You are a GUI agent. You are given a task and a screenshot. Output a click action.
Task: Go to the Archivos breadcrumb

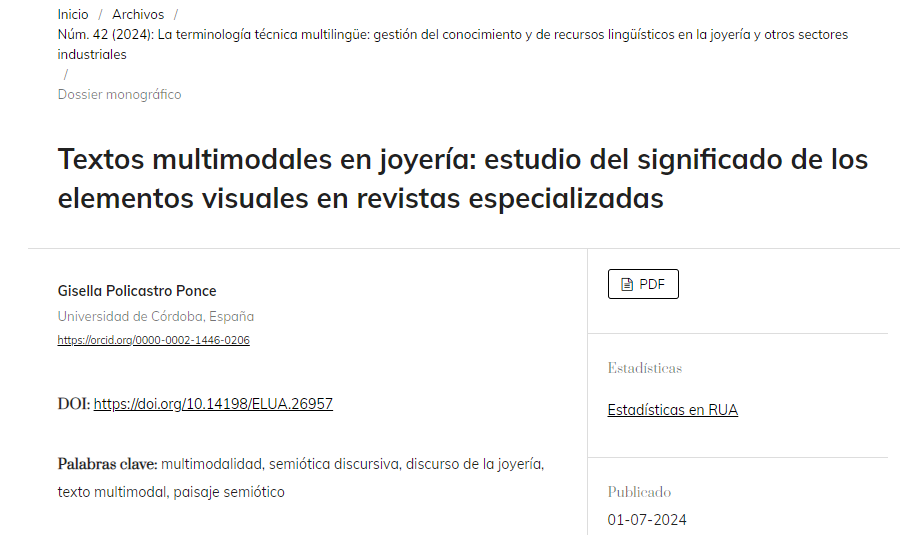click(x=138, y=14)
